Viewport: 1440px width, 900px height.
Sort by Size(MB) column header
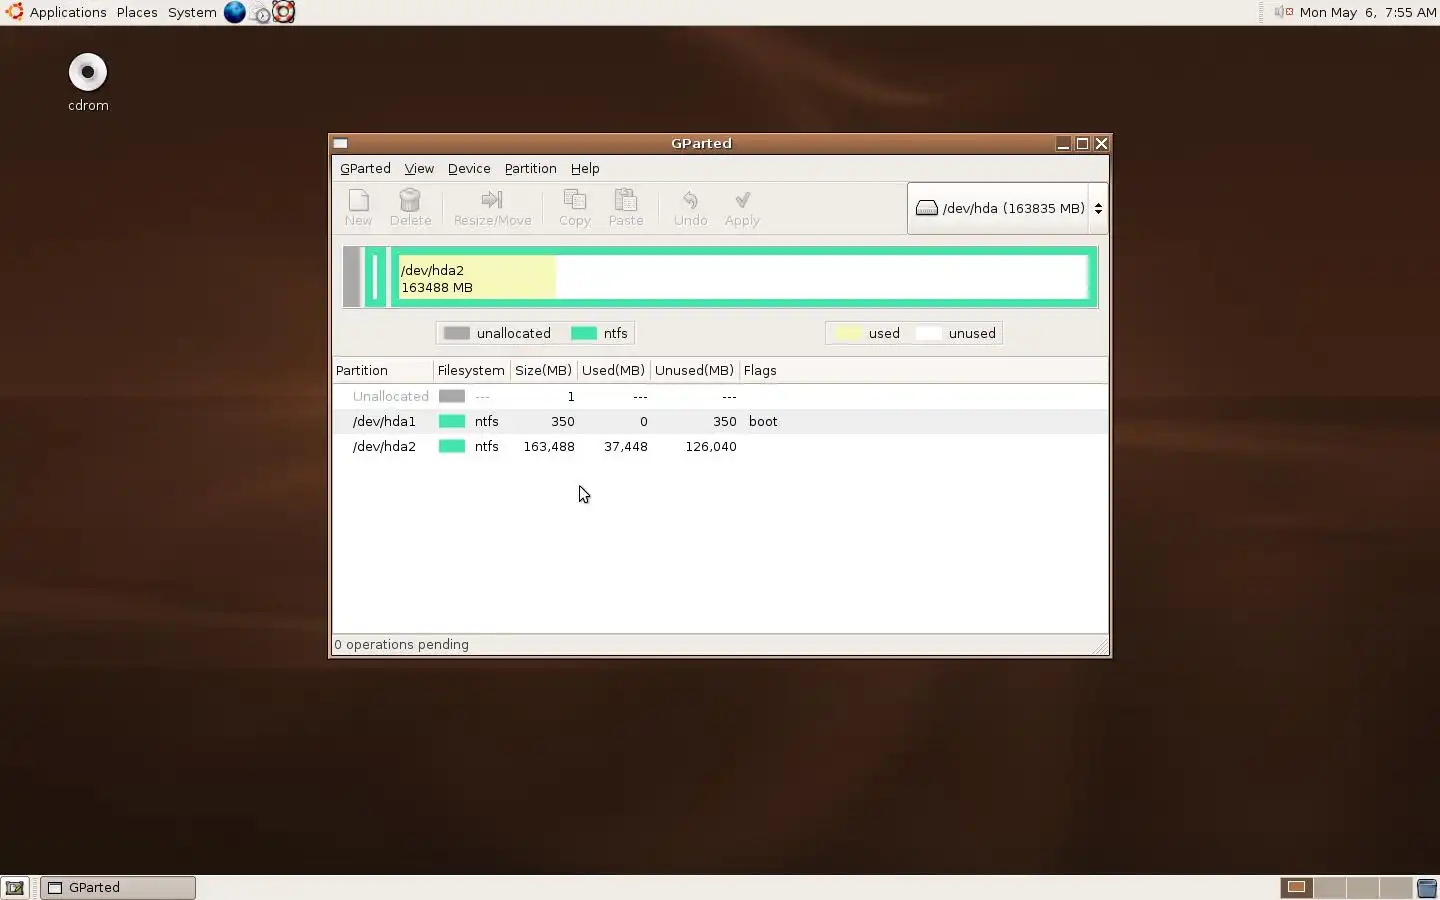click(x=543, y=370)
